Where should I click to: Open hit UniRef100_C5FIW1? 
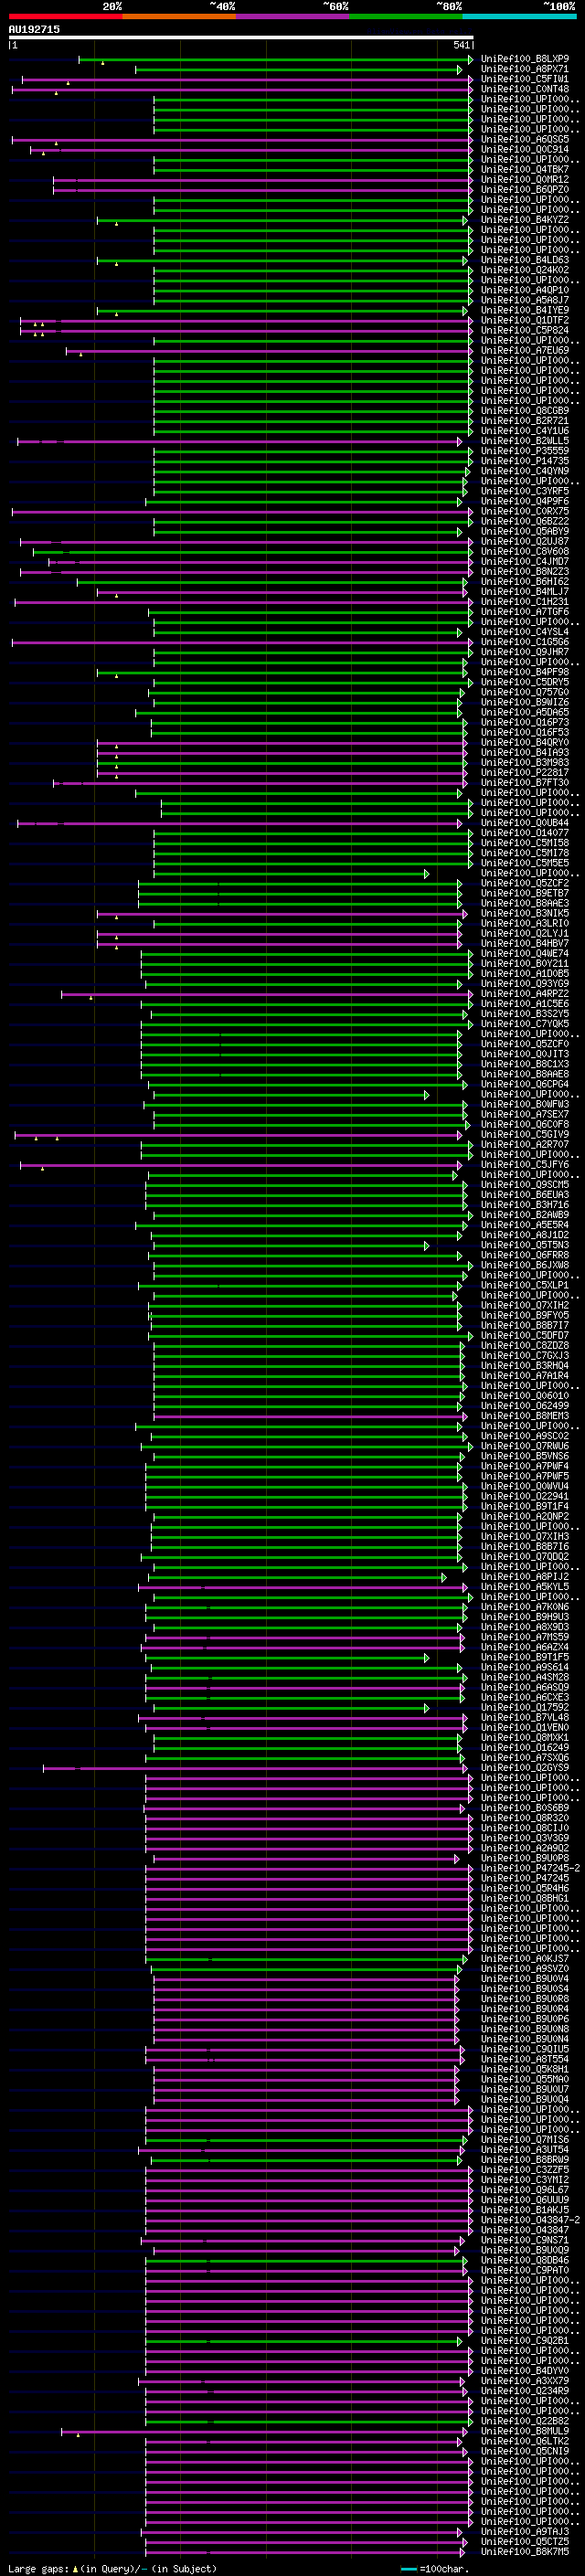[525, 79]
